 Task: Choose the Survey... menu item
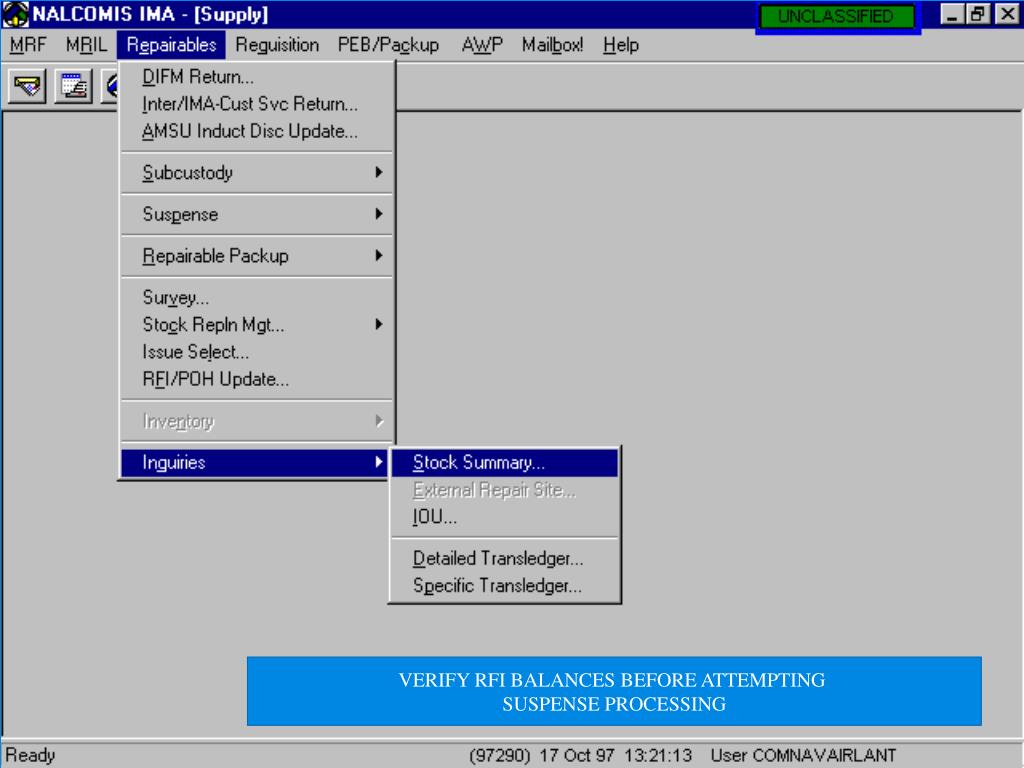[257, 298]
